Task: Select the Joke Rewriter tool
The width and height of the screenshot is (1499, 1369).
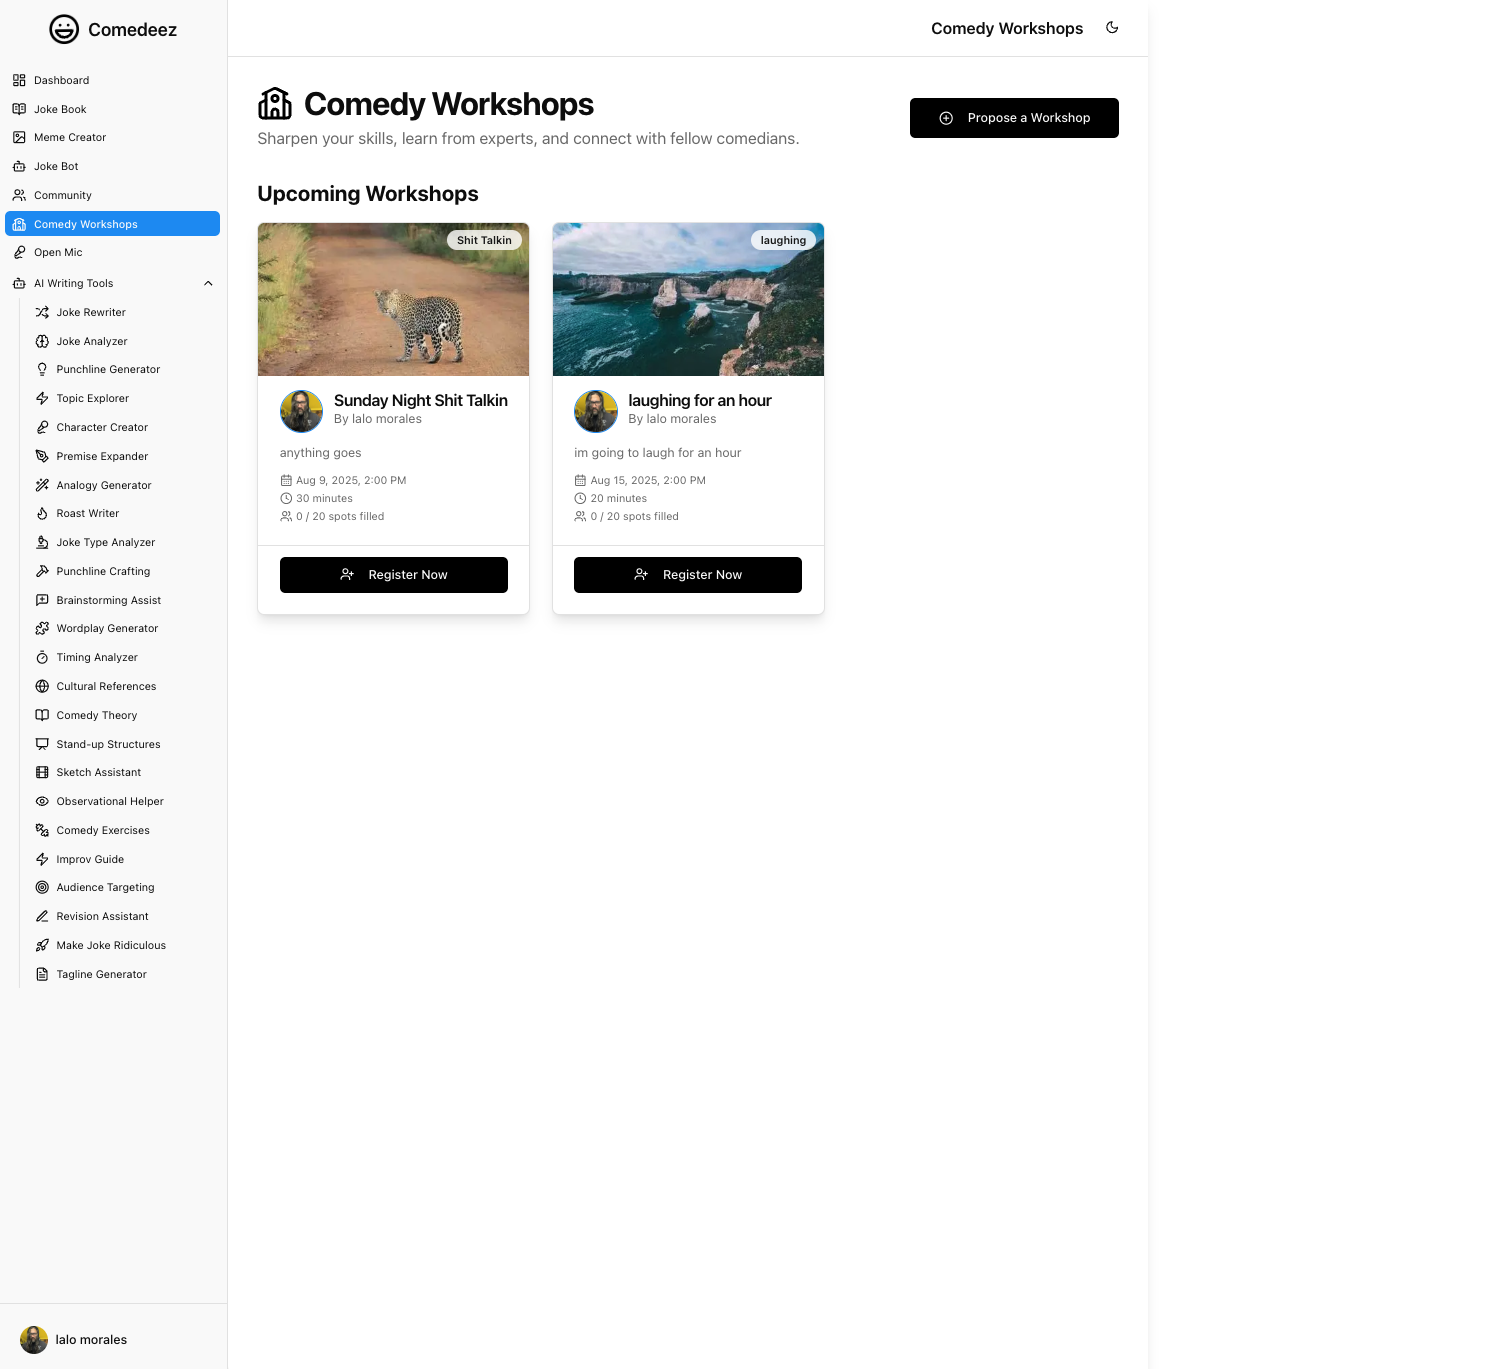Action: [x=91, y=312]
